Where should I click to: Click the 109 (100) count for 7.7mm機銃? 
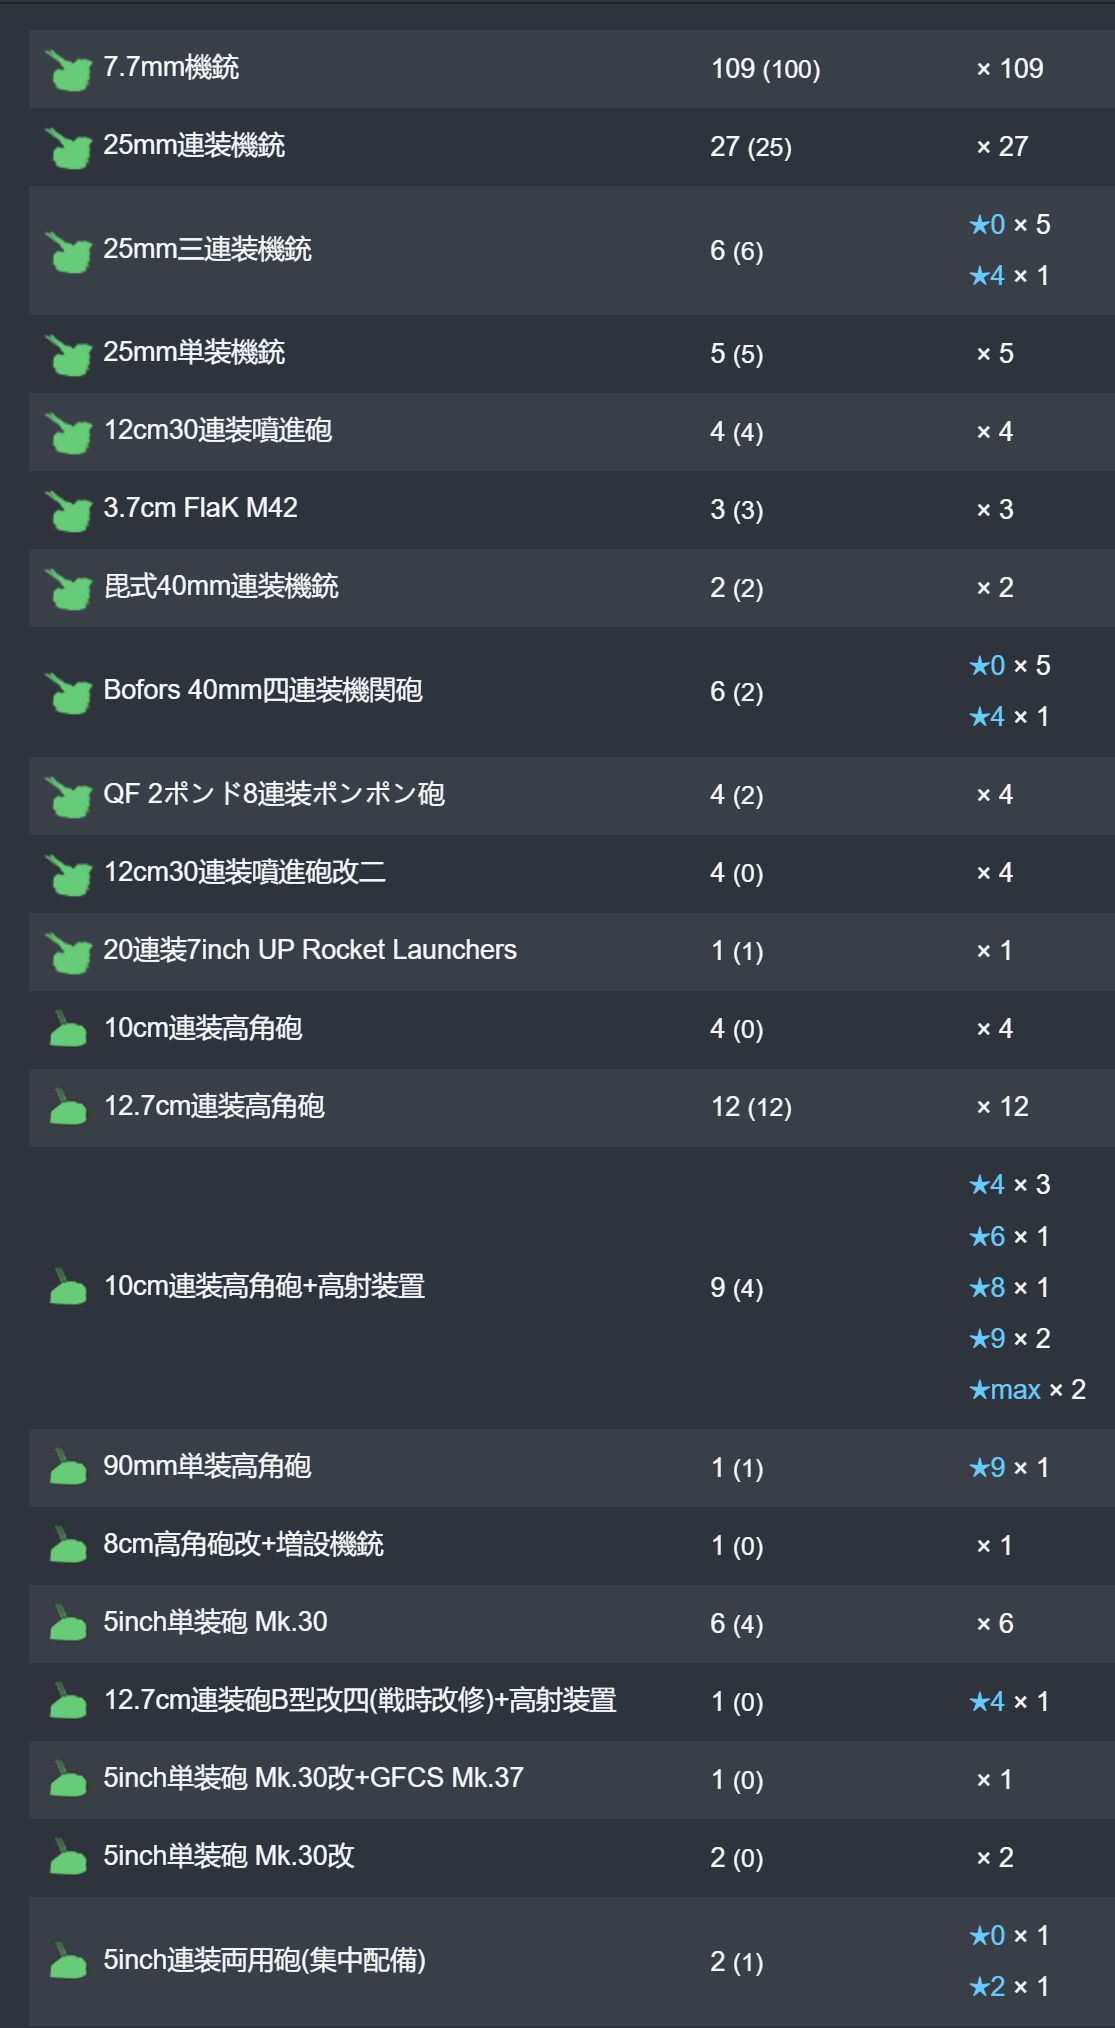pos(765,69)
